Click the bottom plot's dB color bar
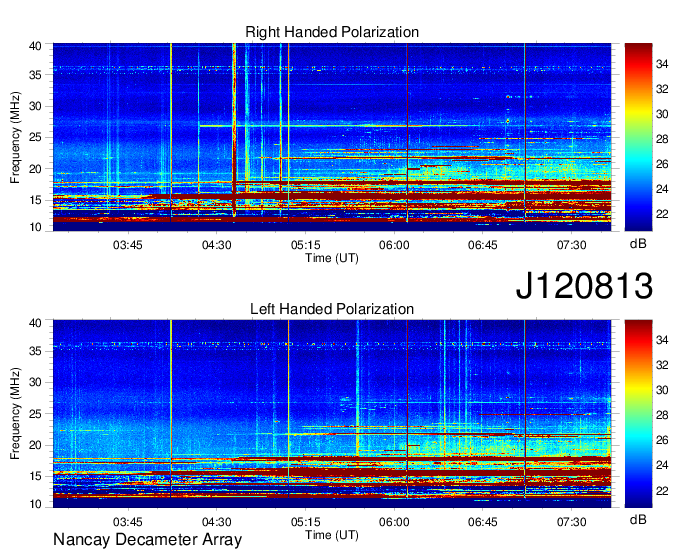Image resolution: width=680 pixels, height=552 pixels. 638,414
